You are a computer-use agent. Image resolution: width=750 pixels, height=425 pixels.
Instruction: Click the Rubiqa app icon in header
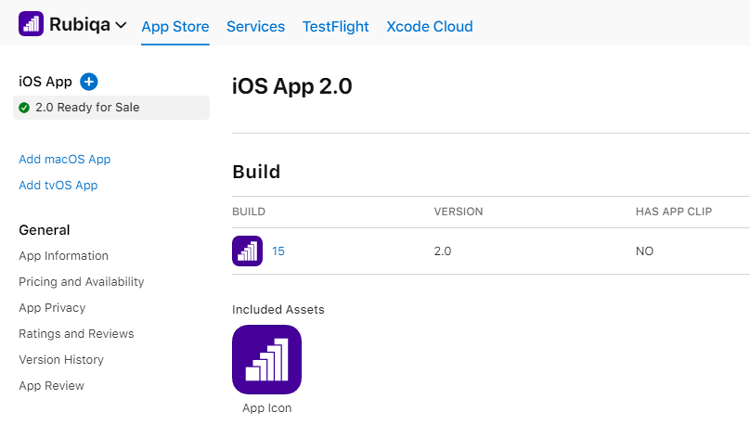click(31, 24)
